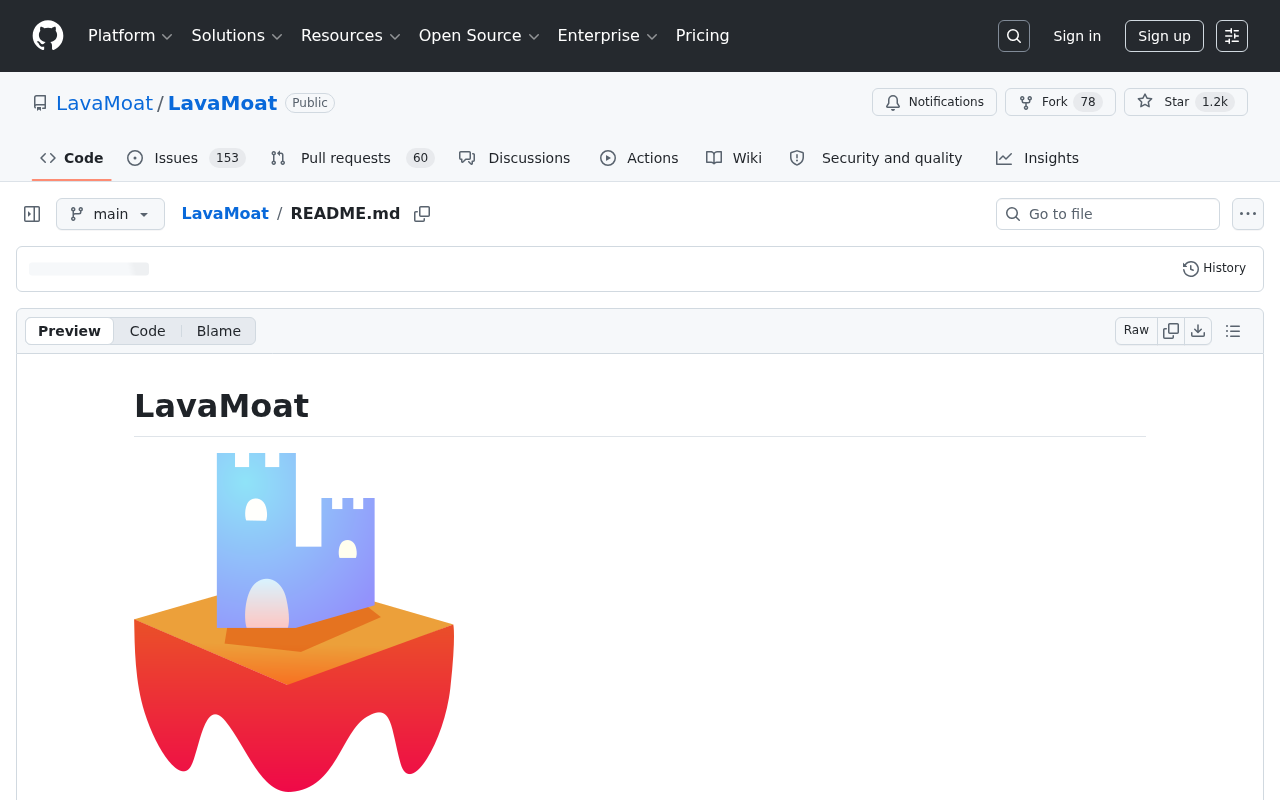
Task: Open the document outline list icon
Action: click(1233, 331)
